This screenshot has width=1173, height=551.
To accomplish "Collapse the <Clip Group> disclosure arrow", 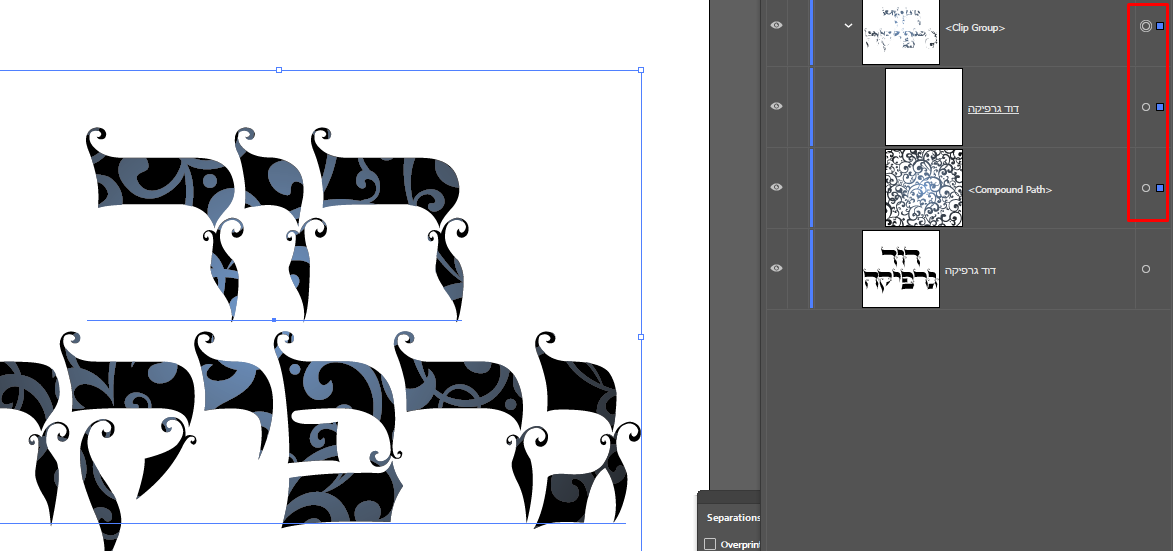I will pyautogui.click(x=848, y=25).
